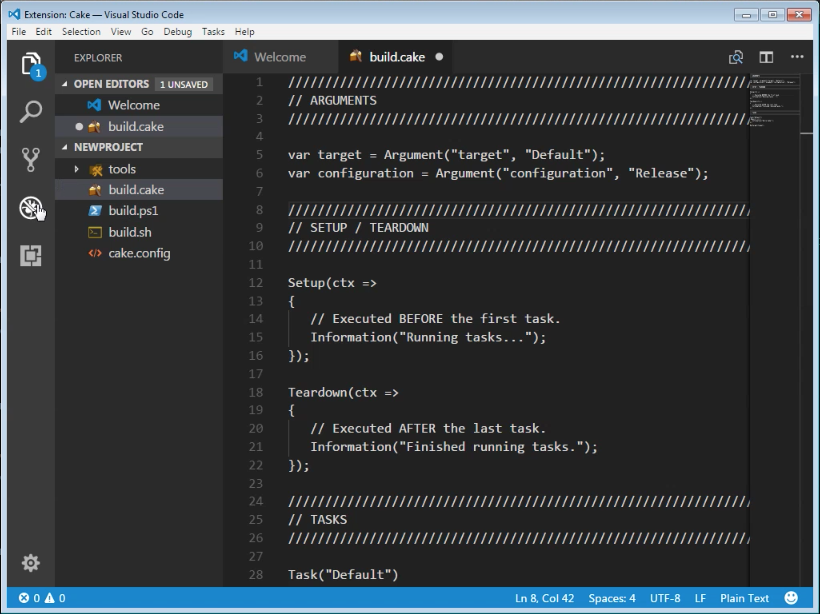Change indentation via Spaces: 4

612,598
